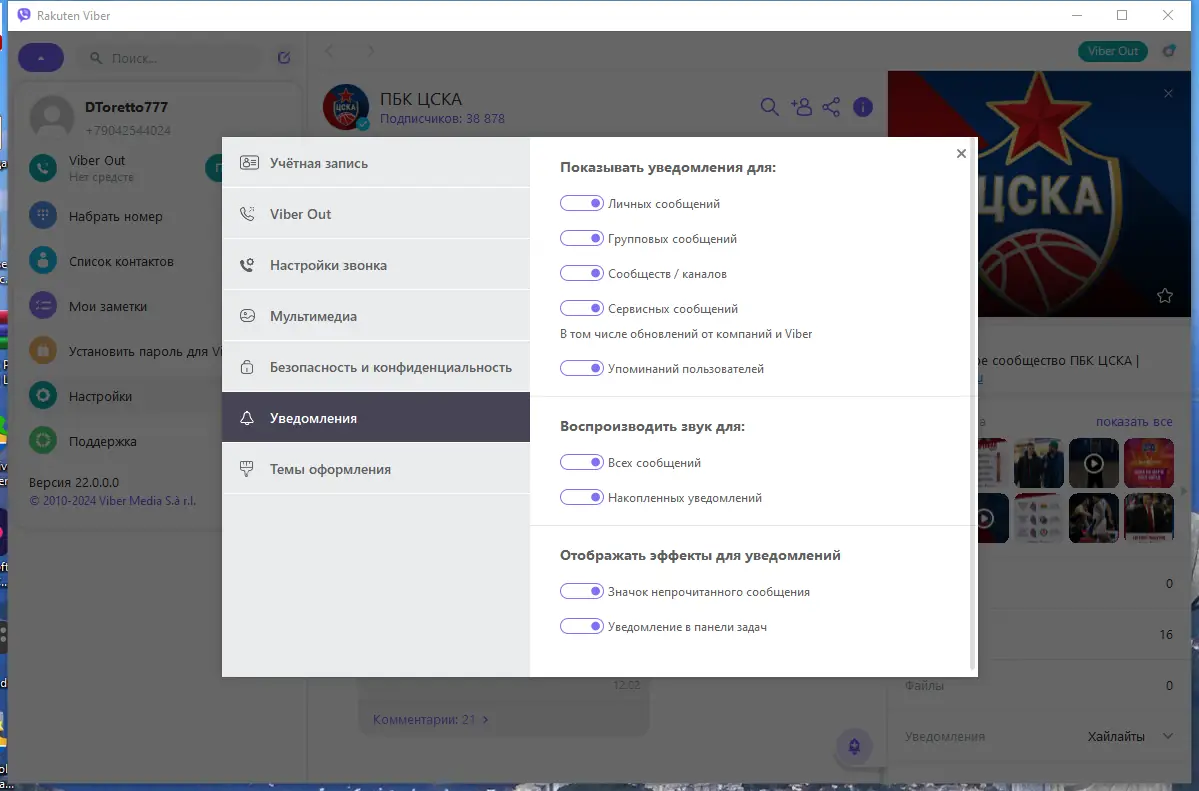This screenshot has width=1199, height=791.
Task: Click the показать все media link
Action: point(1133,422)
